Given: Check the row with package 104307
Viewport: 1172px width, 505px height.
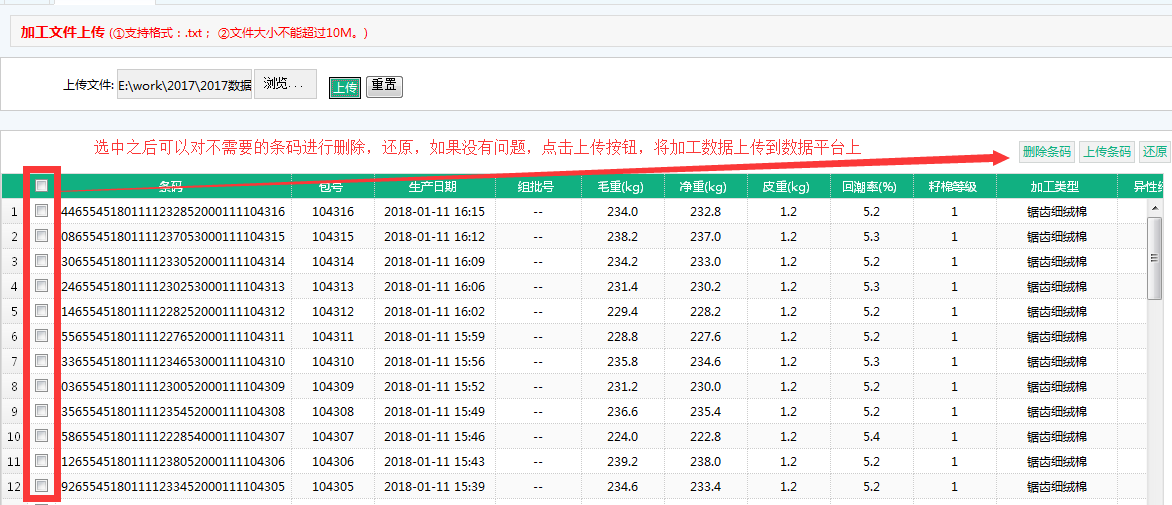Looking at the screenshot, I should pyautogui.click(x=42, y=436).
